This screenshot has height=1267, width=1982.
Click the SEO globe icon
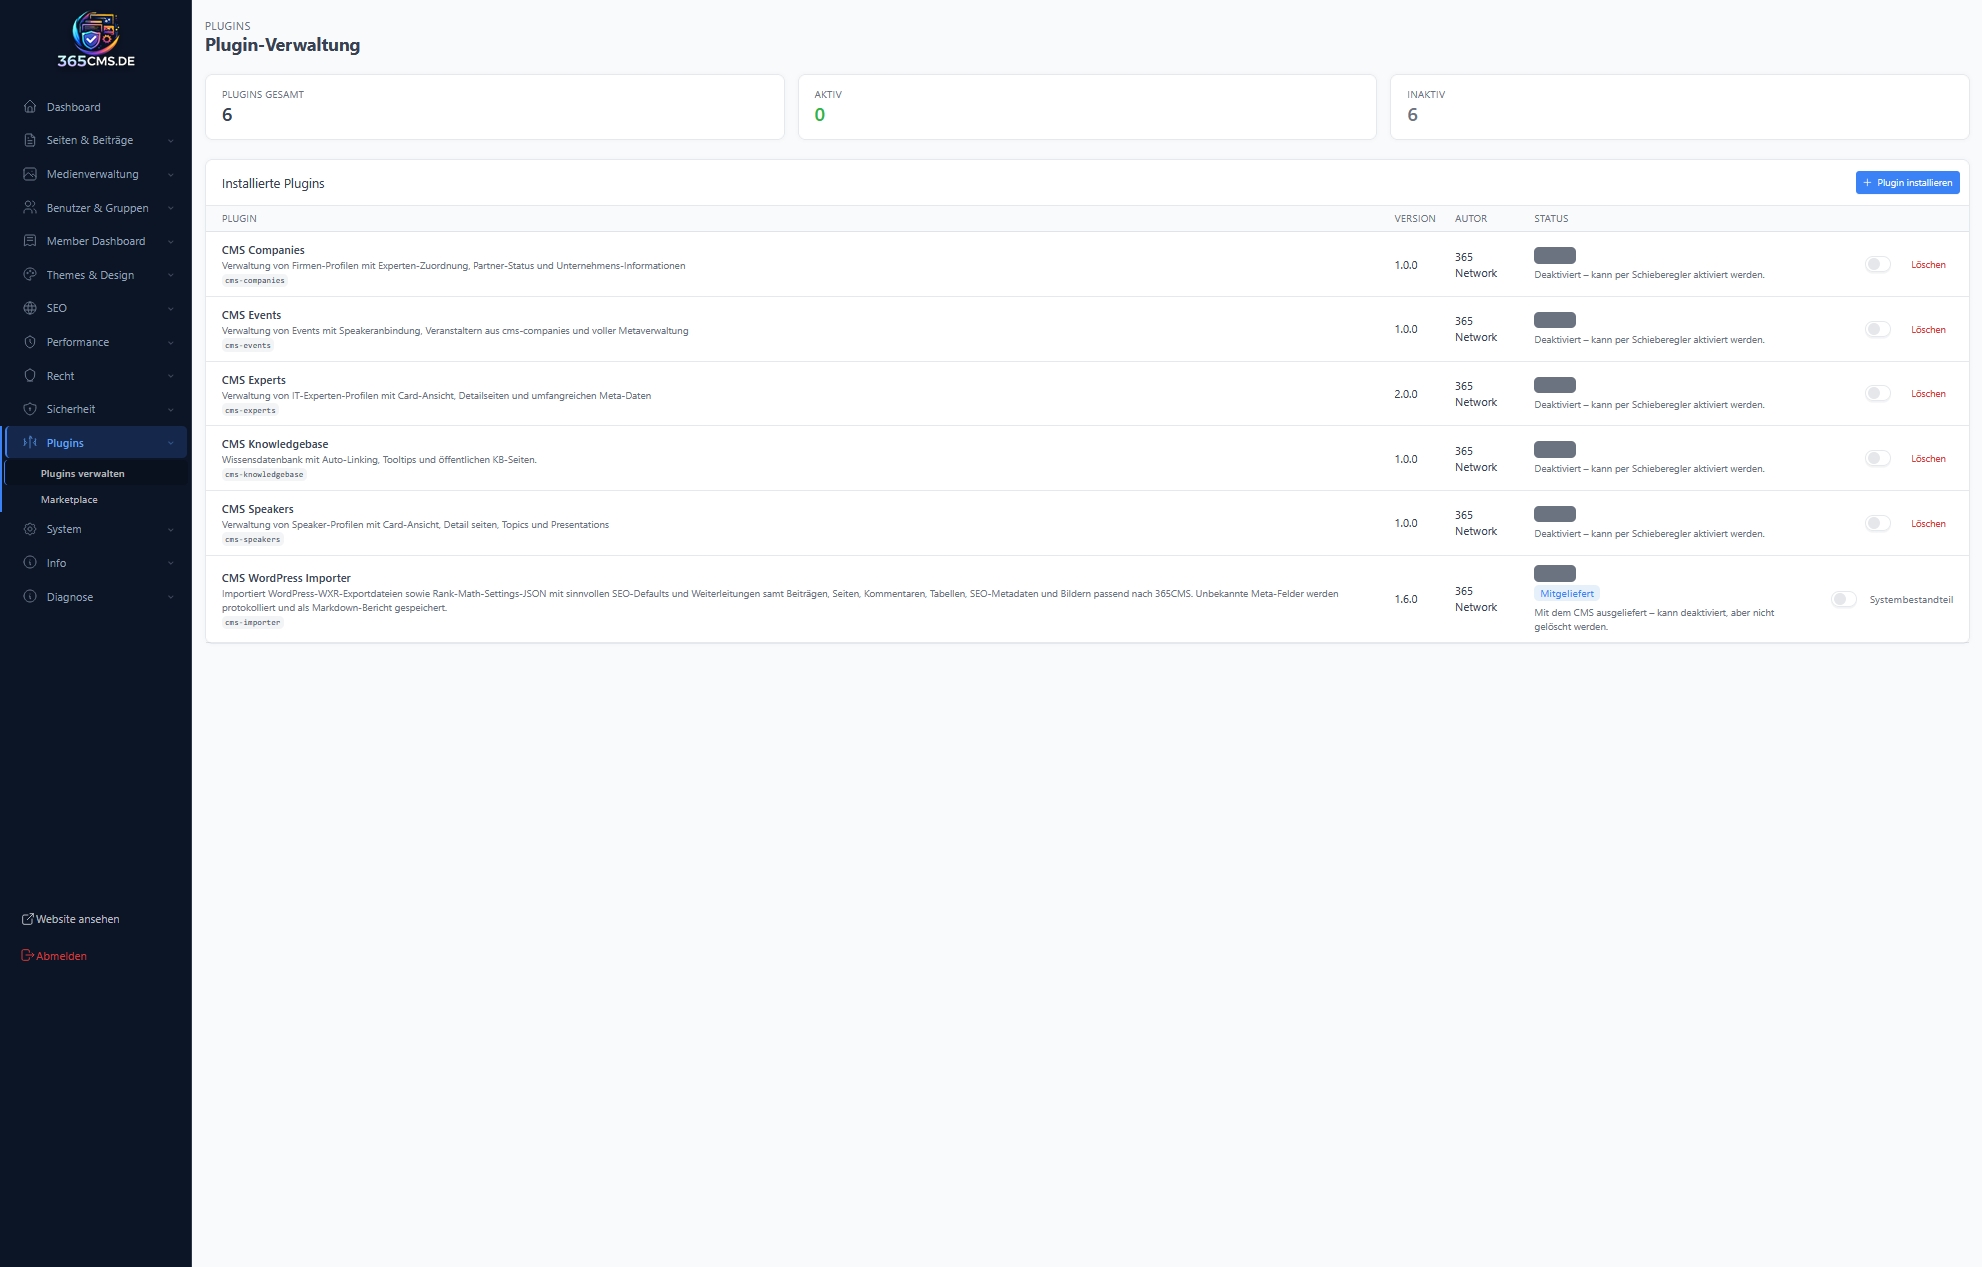coord(30,308)
